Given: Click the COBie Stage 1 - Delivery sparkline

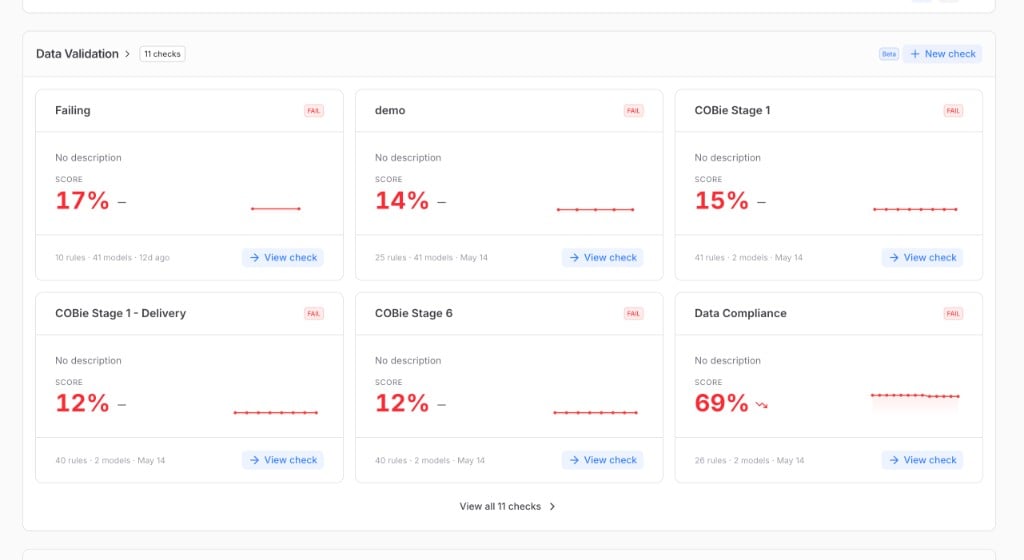Looking at the screenshot, I should click(276, 412).
